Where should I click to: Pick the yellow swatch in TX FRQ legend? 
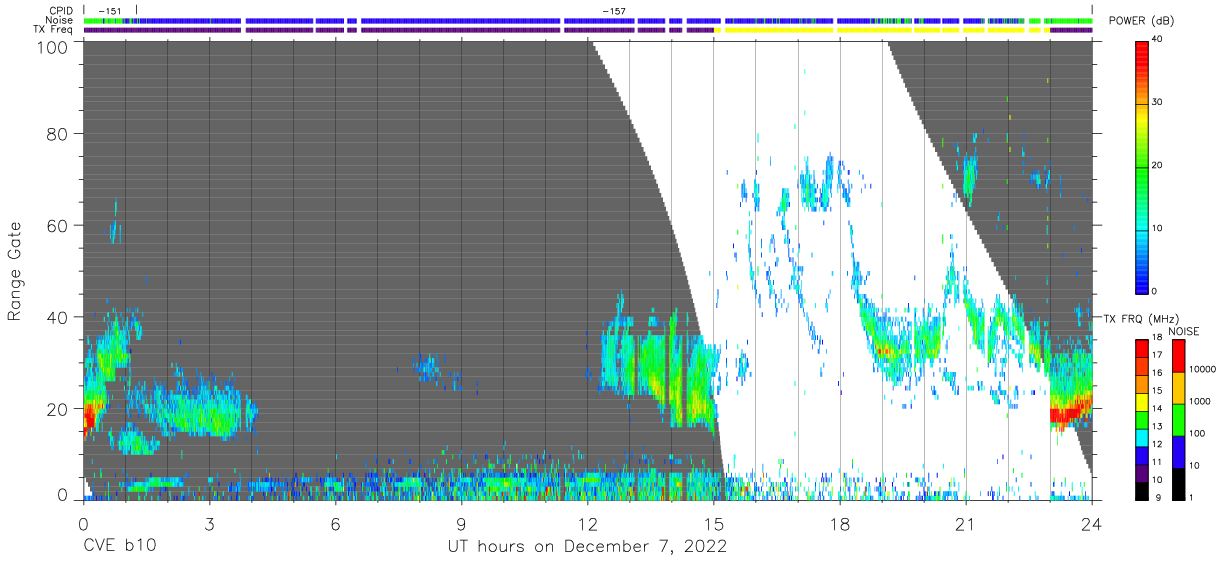click(x=1142, y=400)
